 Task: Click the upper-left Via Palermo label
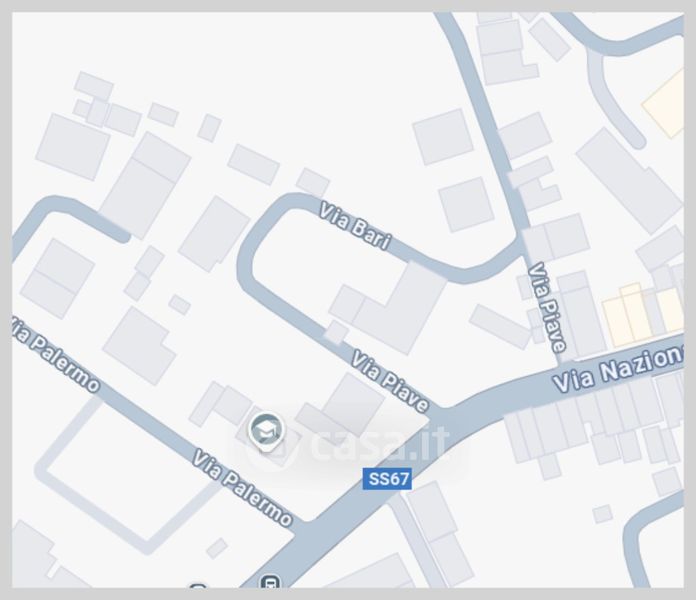55,354
